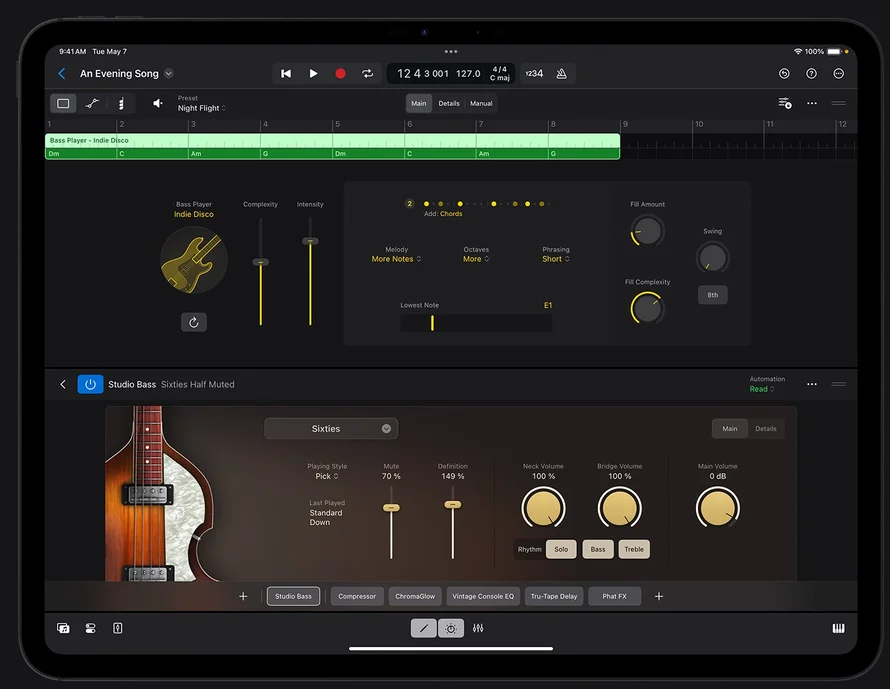This screenshot has height=689, width=890.
Task: Click the 8th swing button
Action: pos(713,295)
